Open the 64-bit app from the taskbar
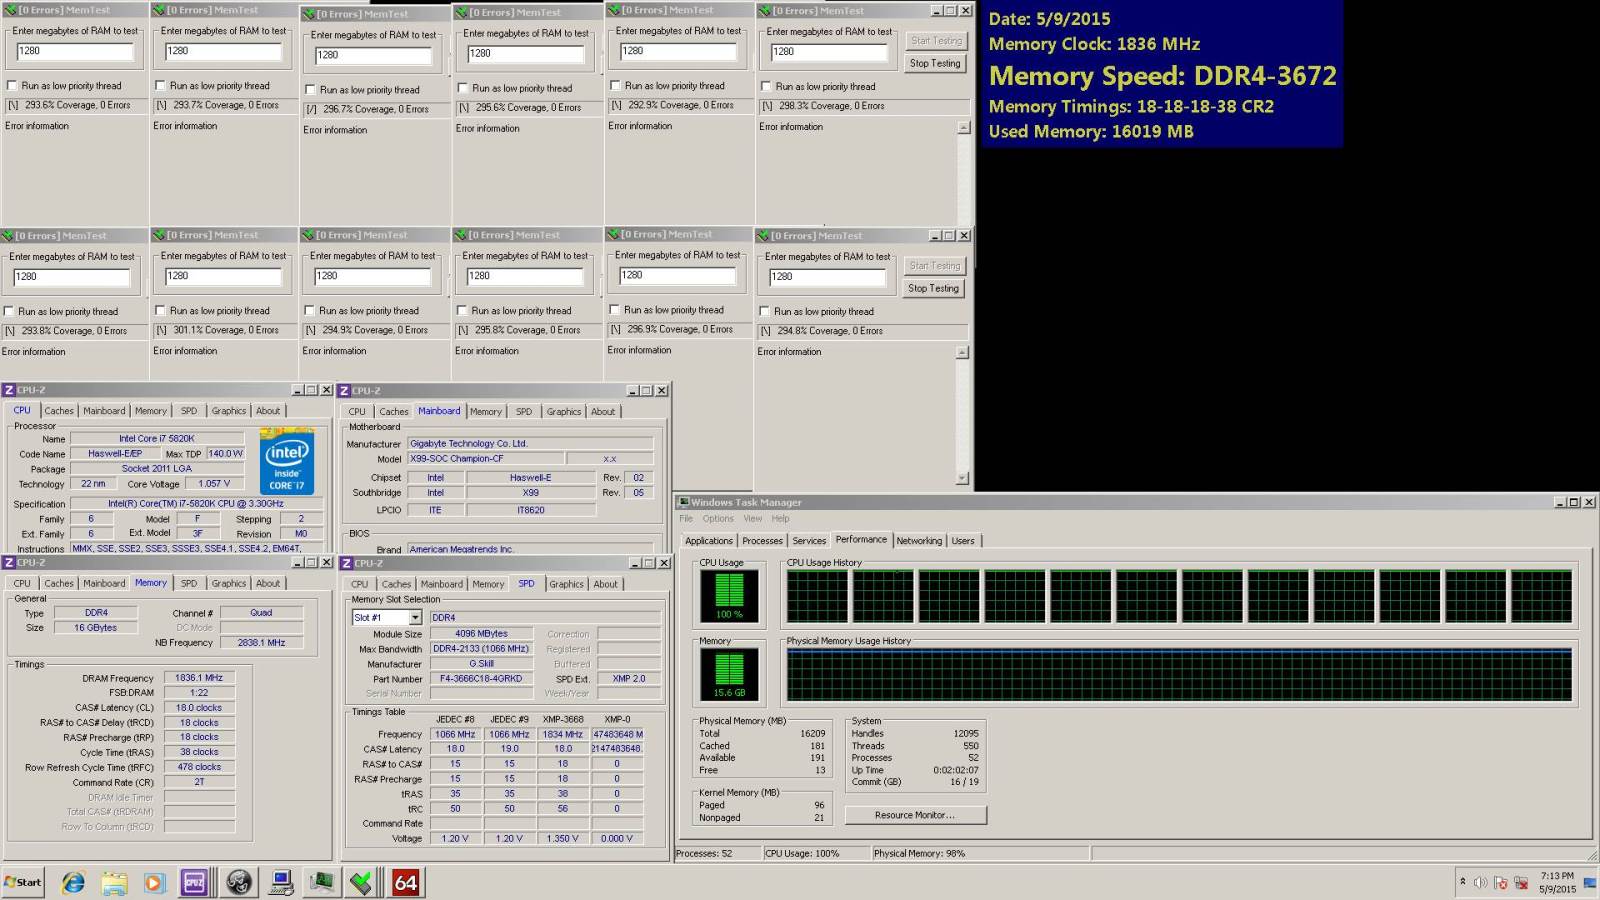This screenshot has height=900, width=1600. (x=405, y=882)
